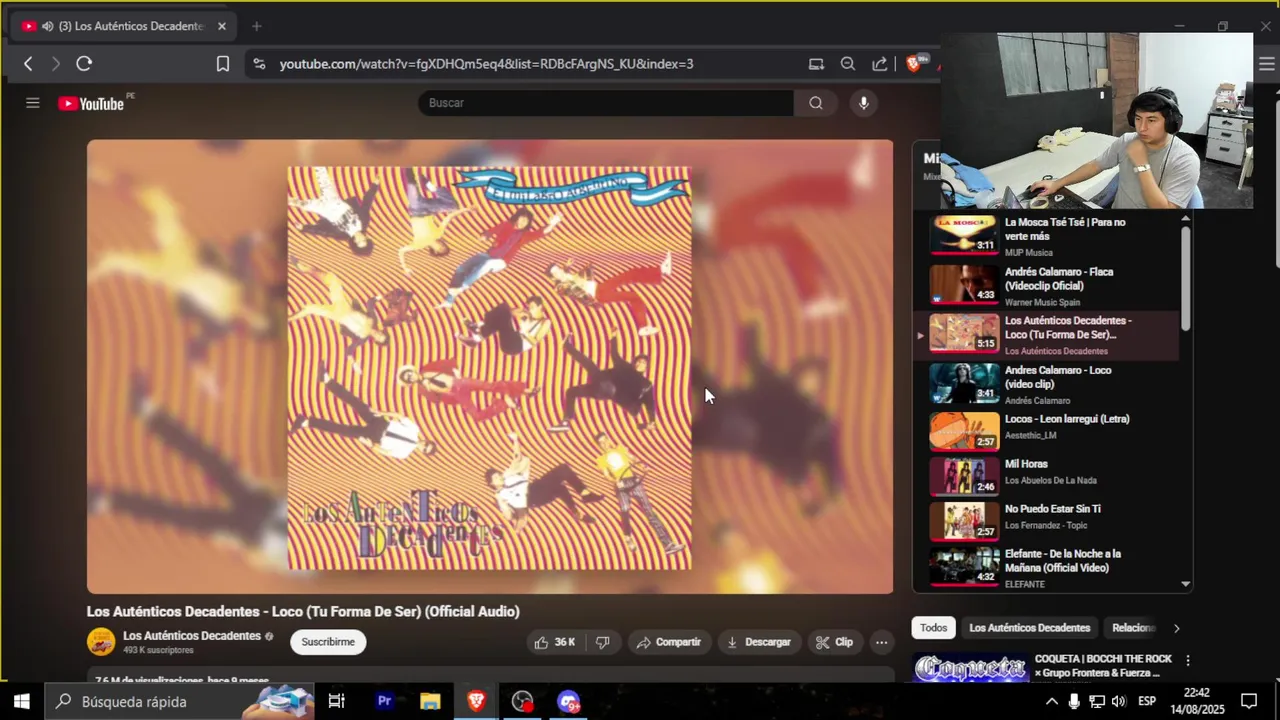Open Los Auténticos Decadentes channel name link
Image resolution: width=1280 pixels, height=720 pixels.
(x=192, y=636)
